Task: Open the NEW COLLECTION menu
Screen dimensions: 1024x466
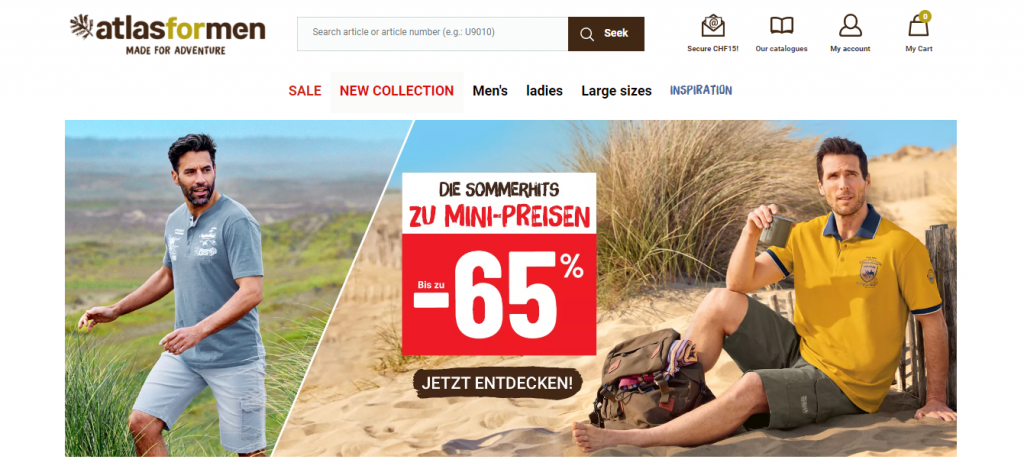Action: [396, 91]
